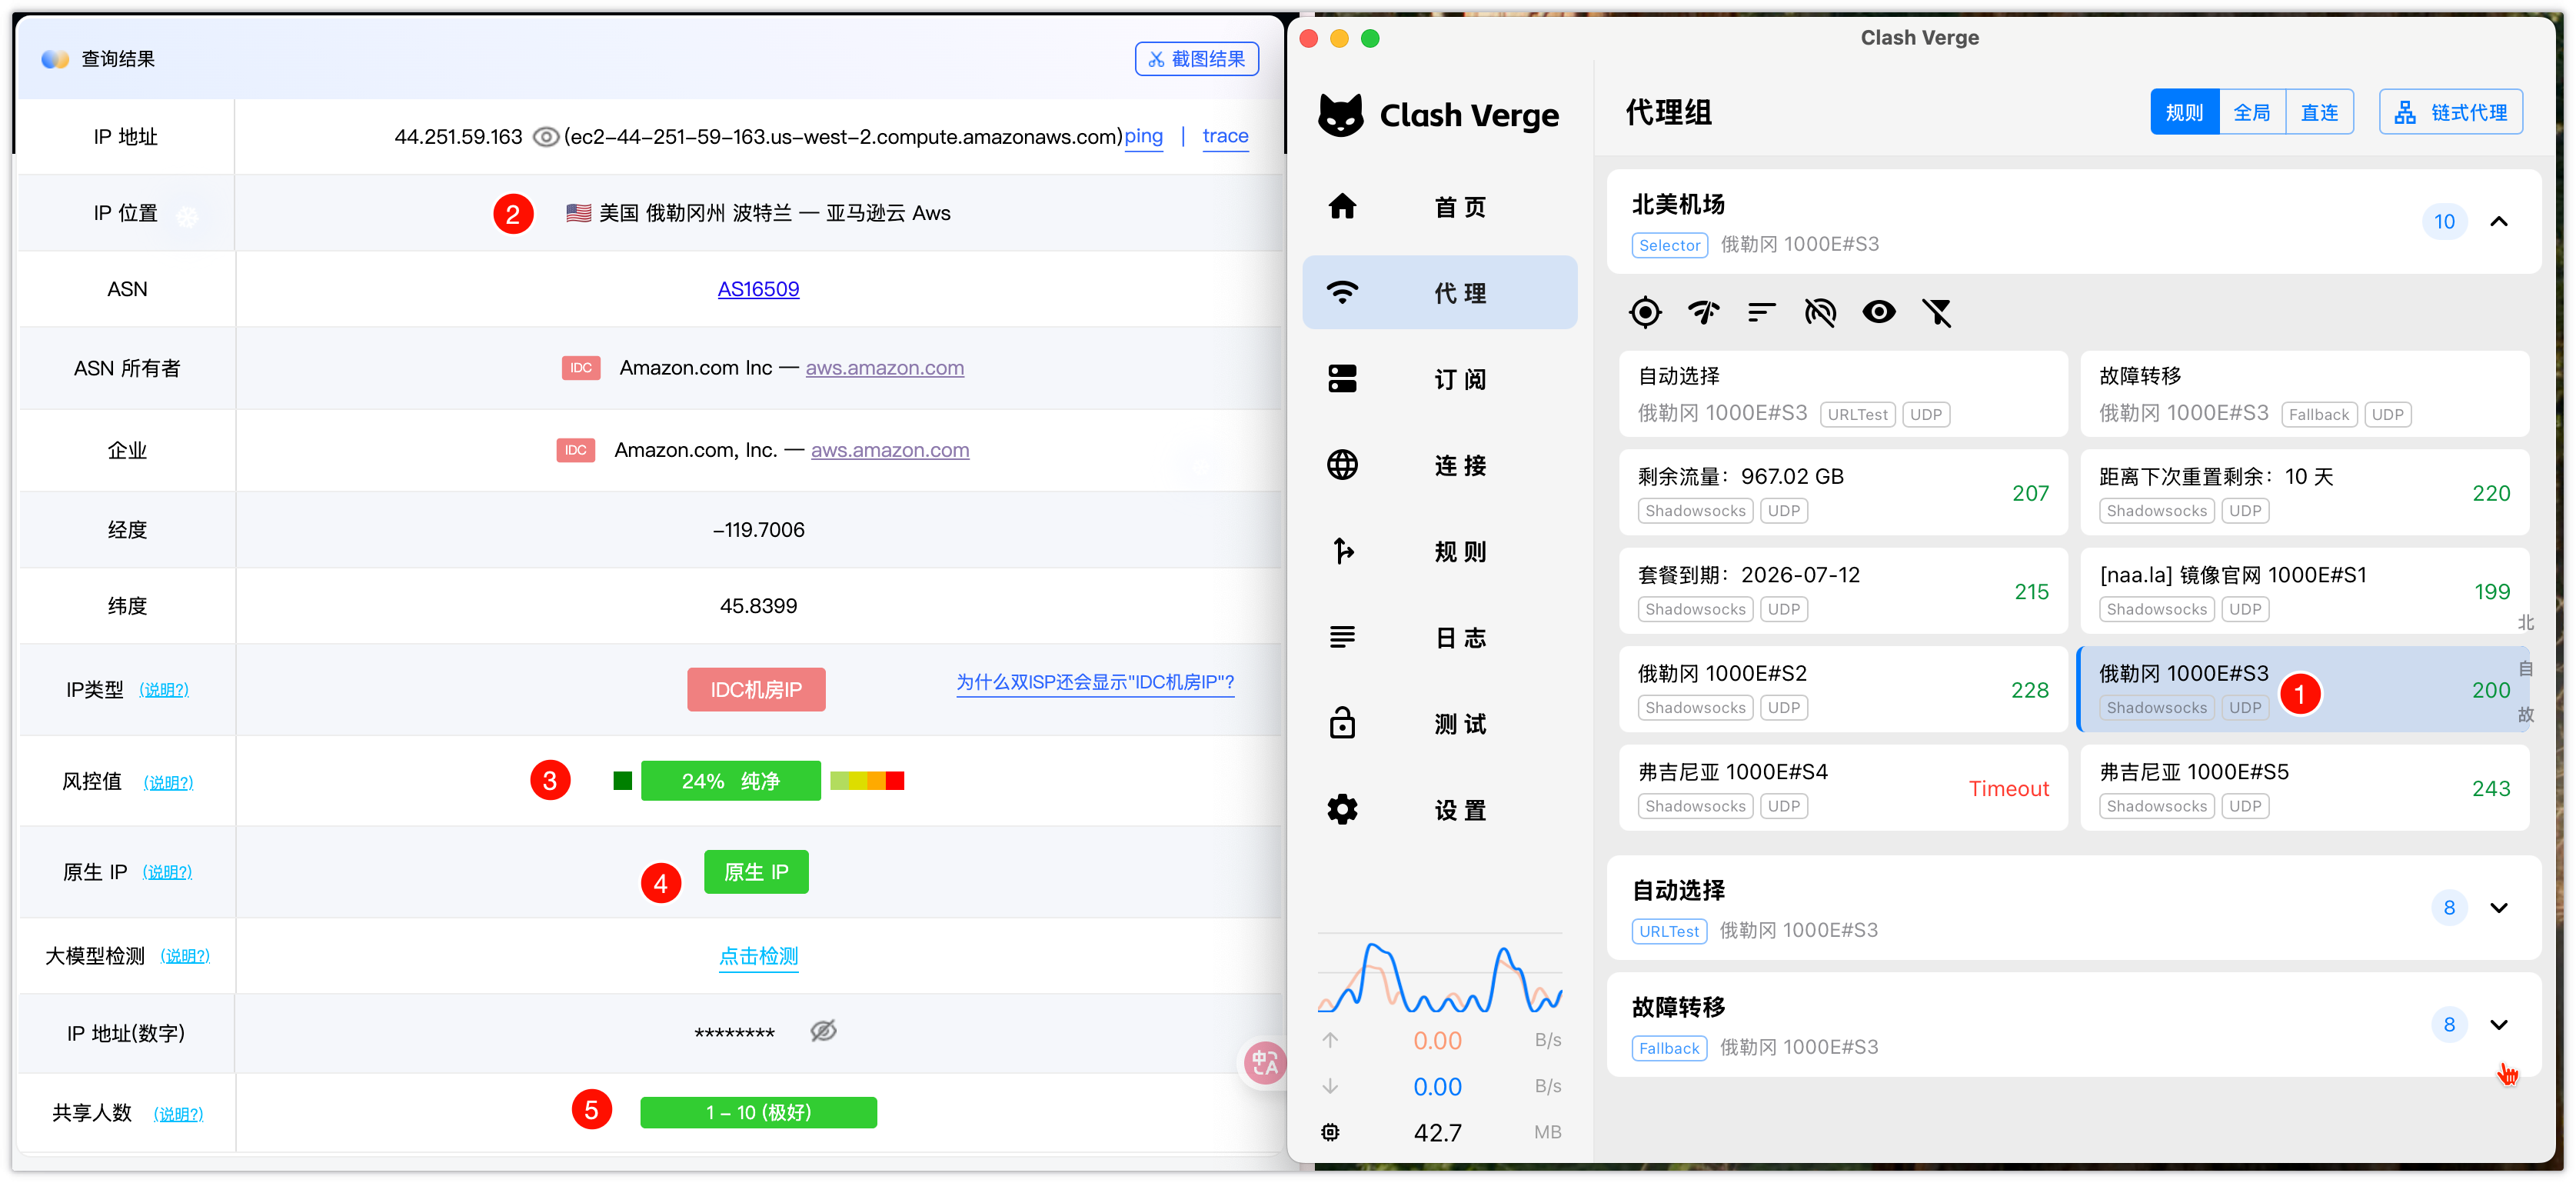Open the AS16509 ASN link
This screenshot has width=2576, height=1183.
(x=758, y=290)
